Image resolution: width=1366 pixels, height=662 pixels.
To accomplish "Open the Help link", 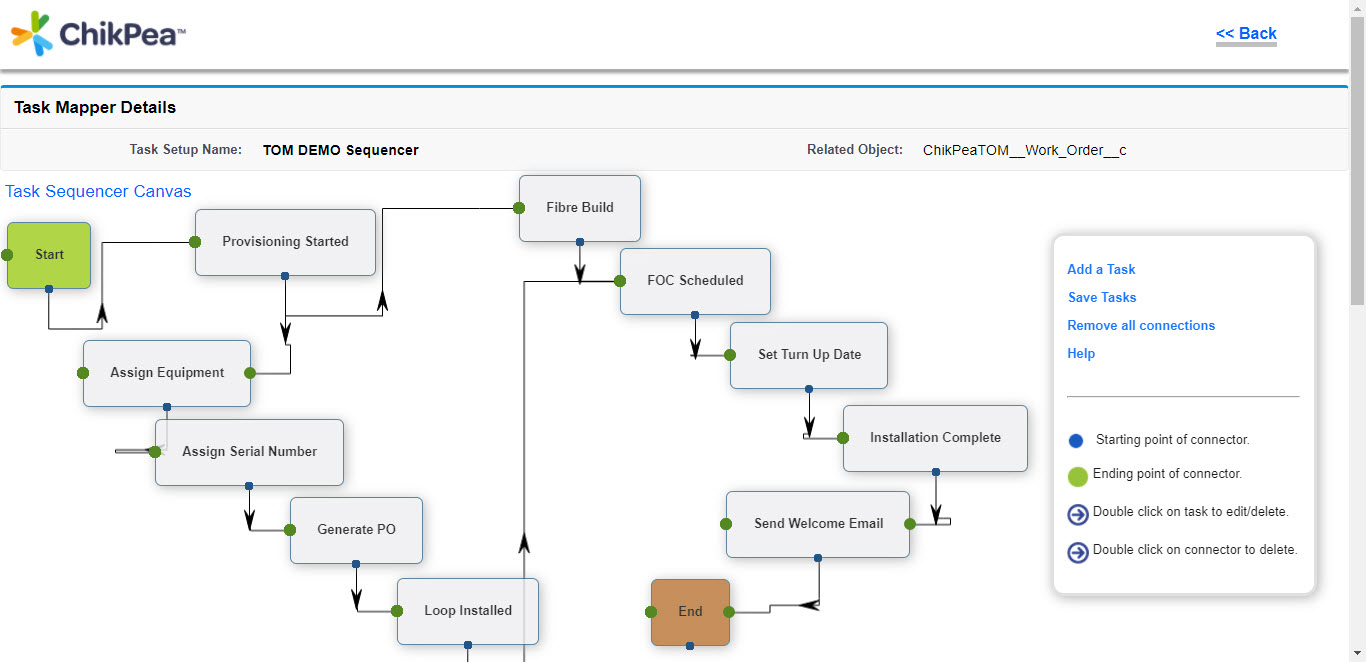I will 1080,353.
